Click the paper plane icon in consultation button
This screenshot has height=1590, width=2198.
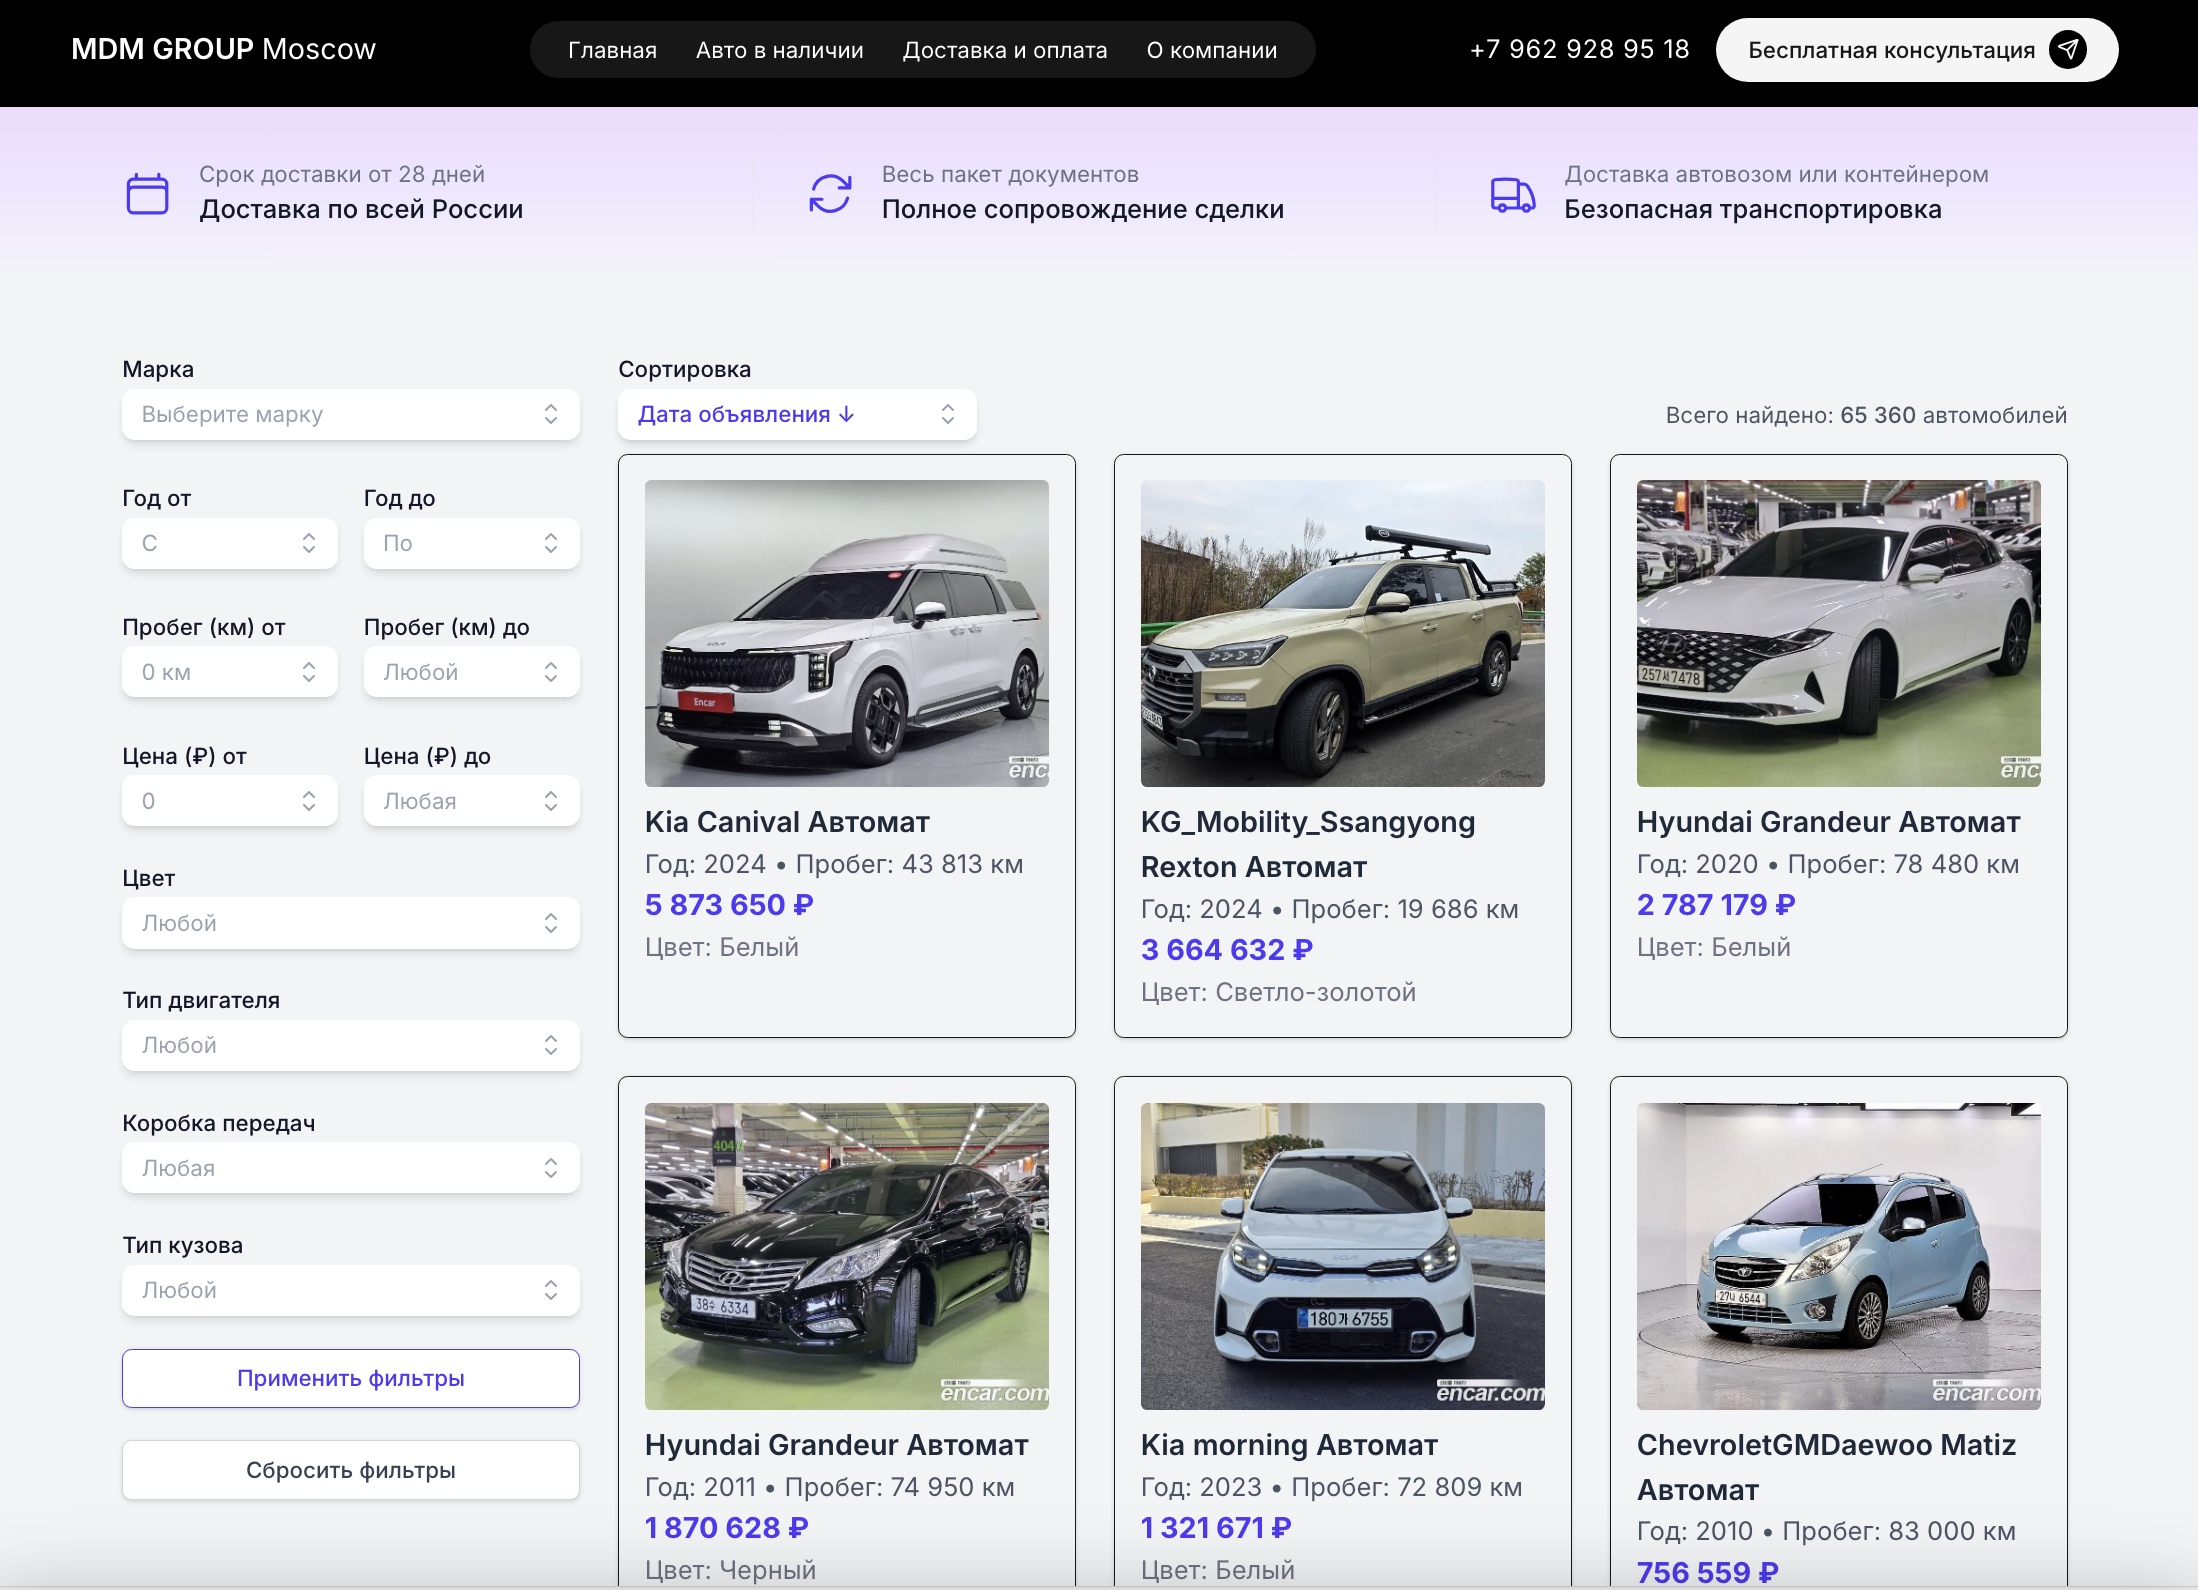point(2067,50)
